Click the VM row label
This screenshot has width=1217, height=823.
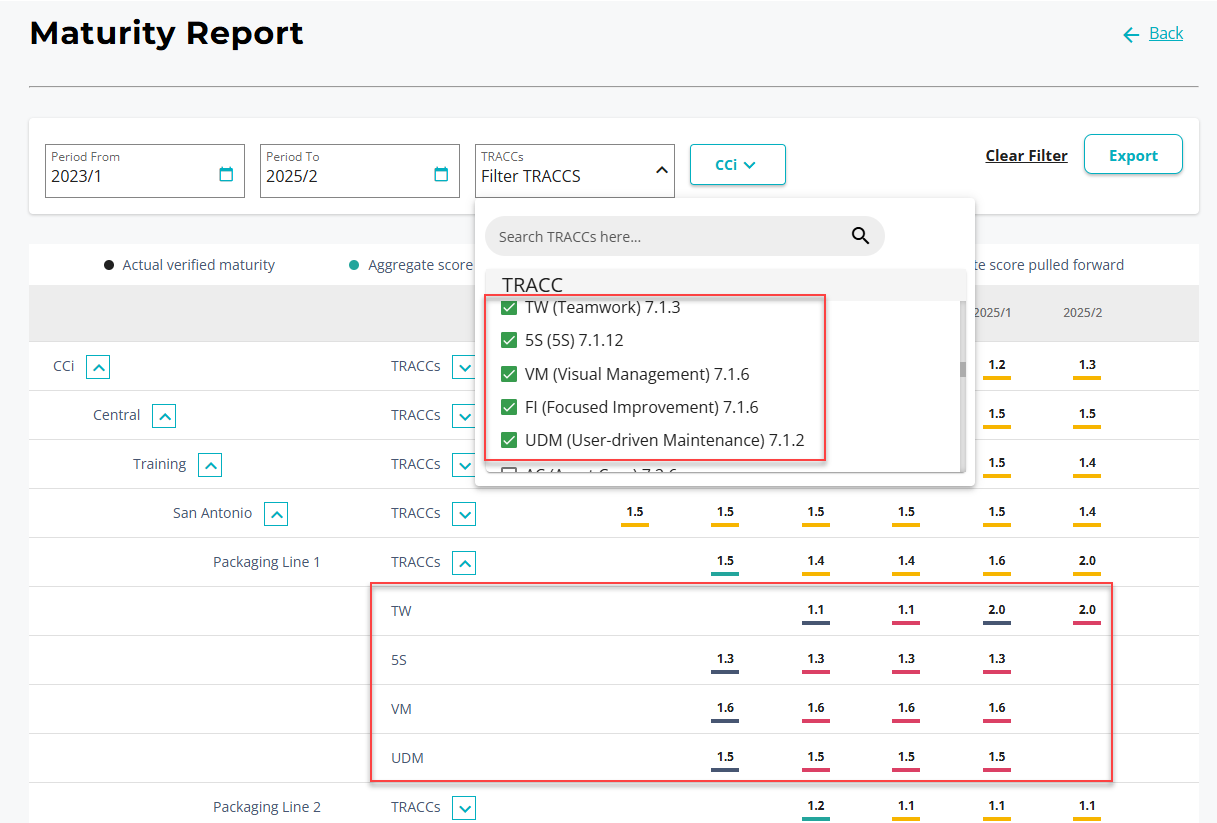(x=401, y=709)
